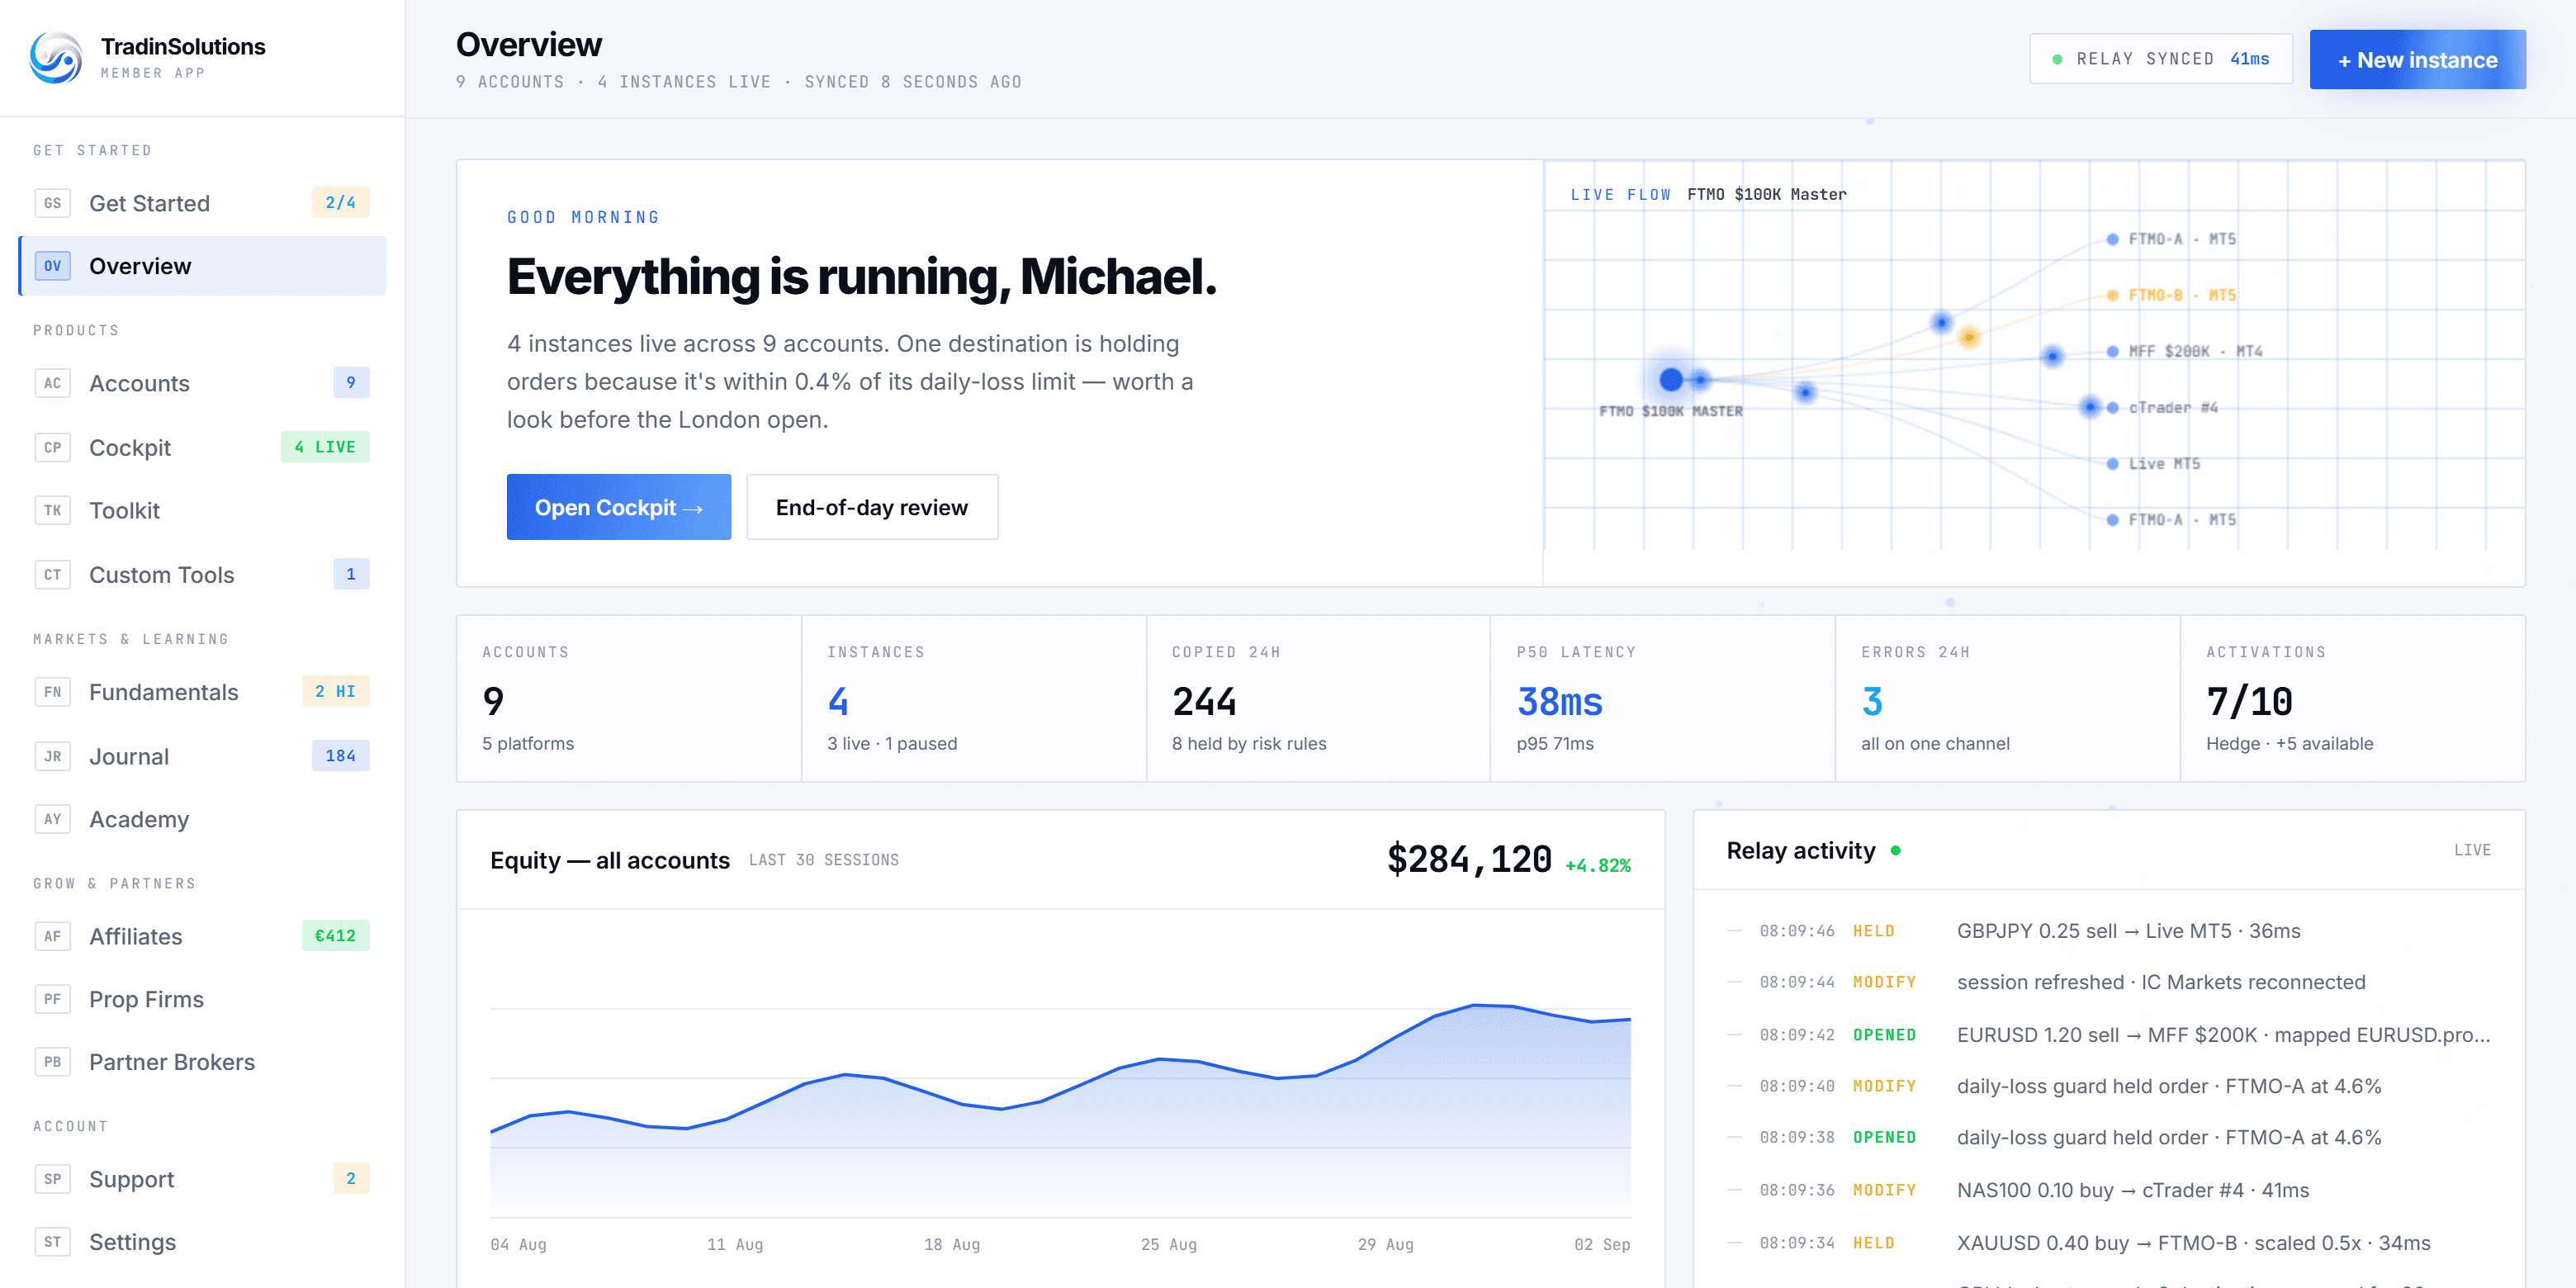The height and width of the screenshot is (1288, 2576).
Task: Click the LIVE label in Relay activity header
Action: coord(2472,850)
